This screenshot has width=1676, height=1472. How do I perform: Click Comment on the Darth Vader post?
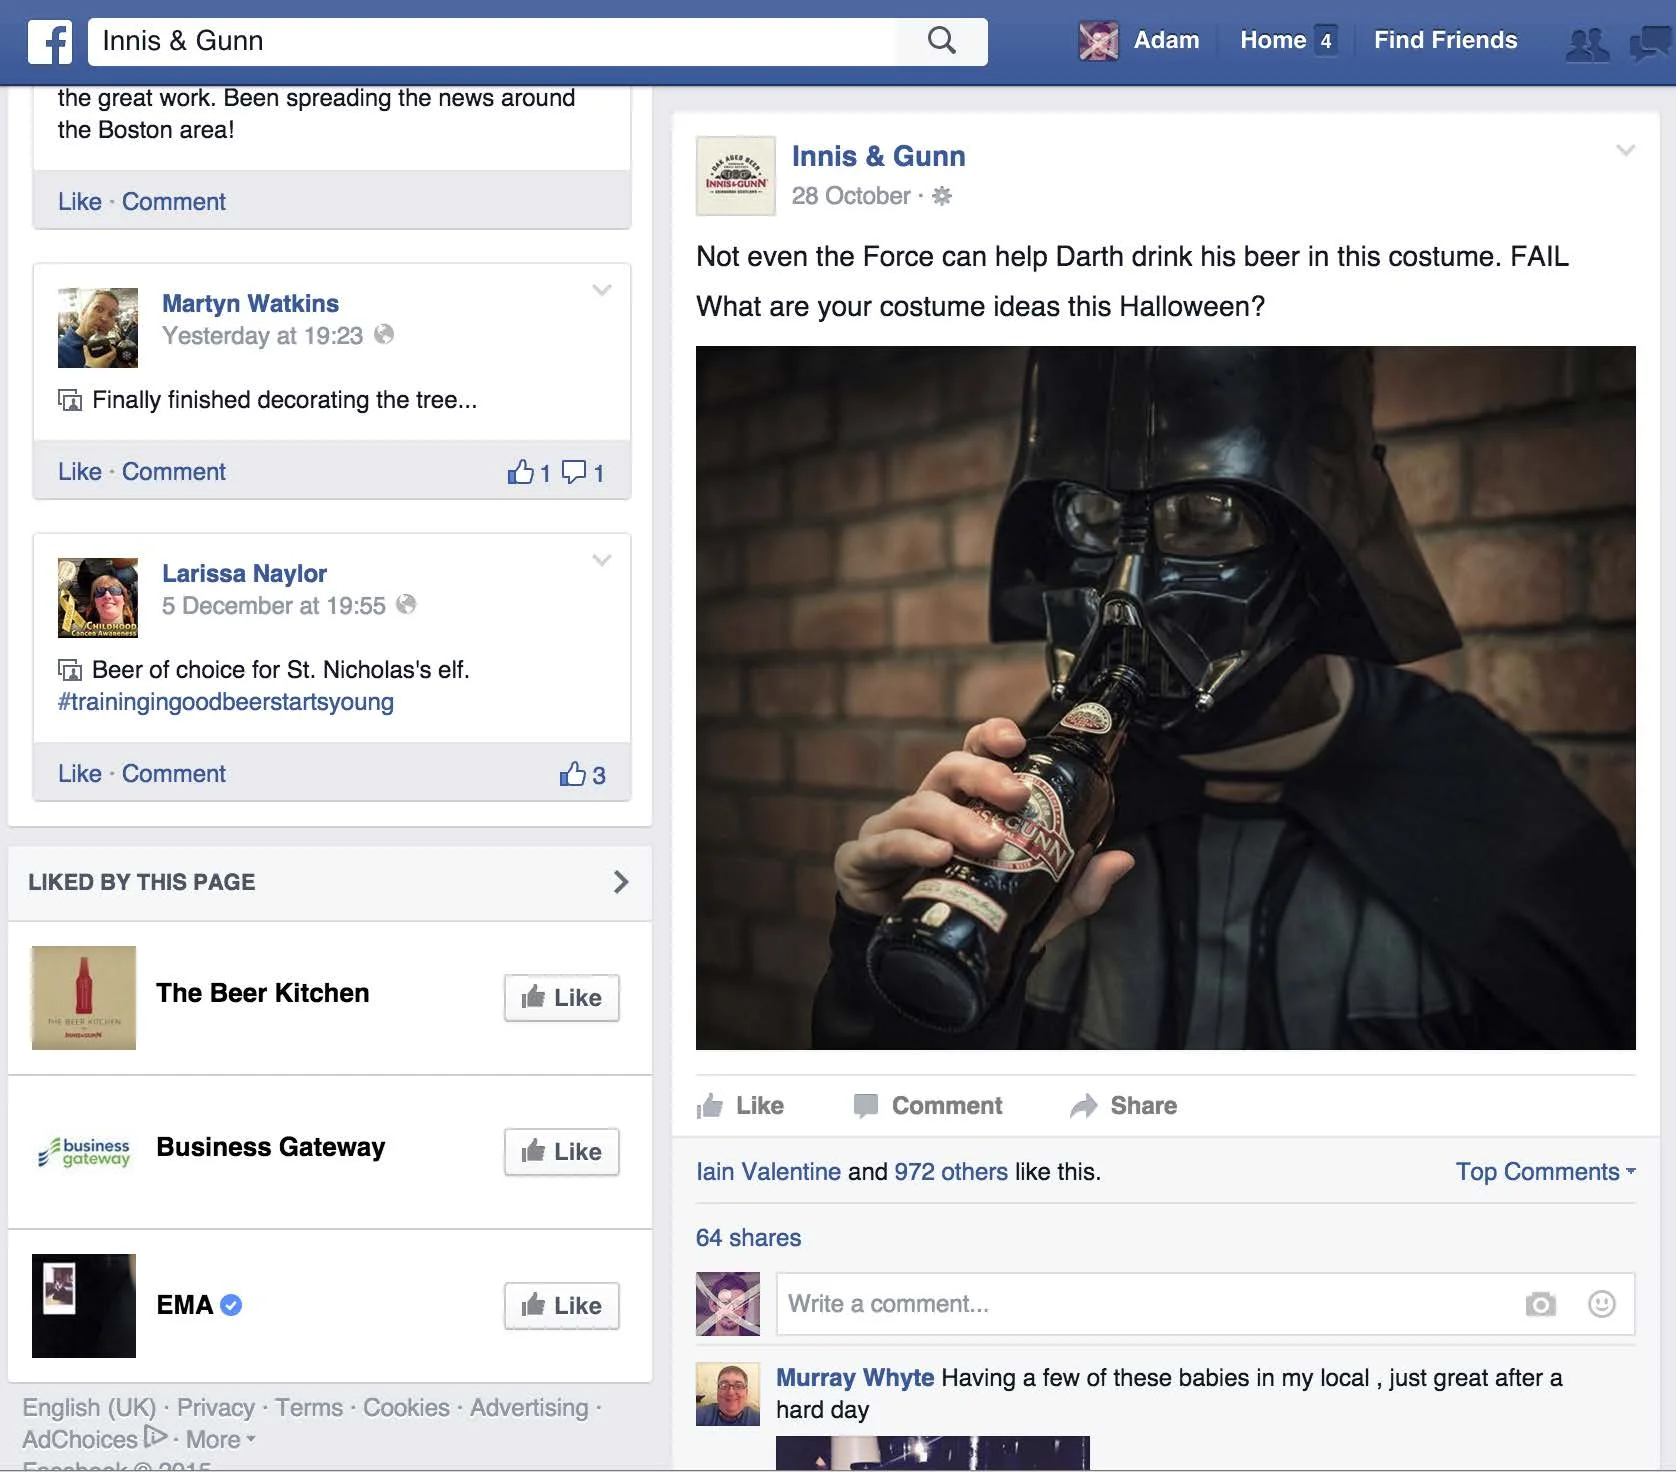pyautogui.click(x=927, y=1106)
